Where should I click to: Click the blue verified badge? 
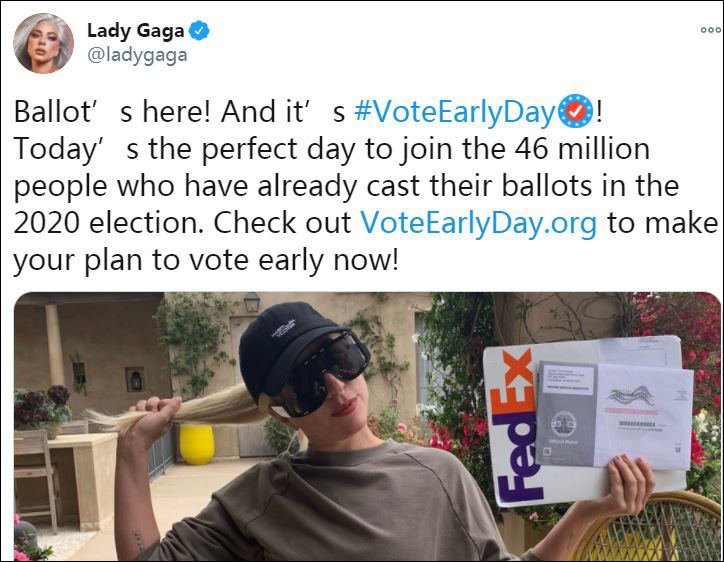200,31
